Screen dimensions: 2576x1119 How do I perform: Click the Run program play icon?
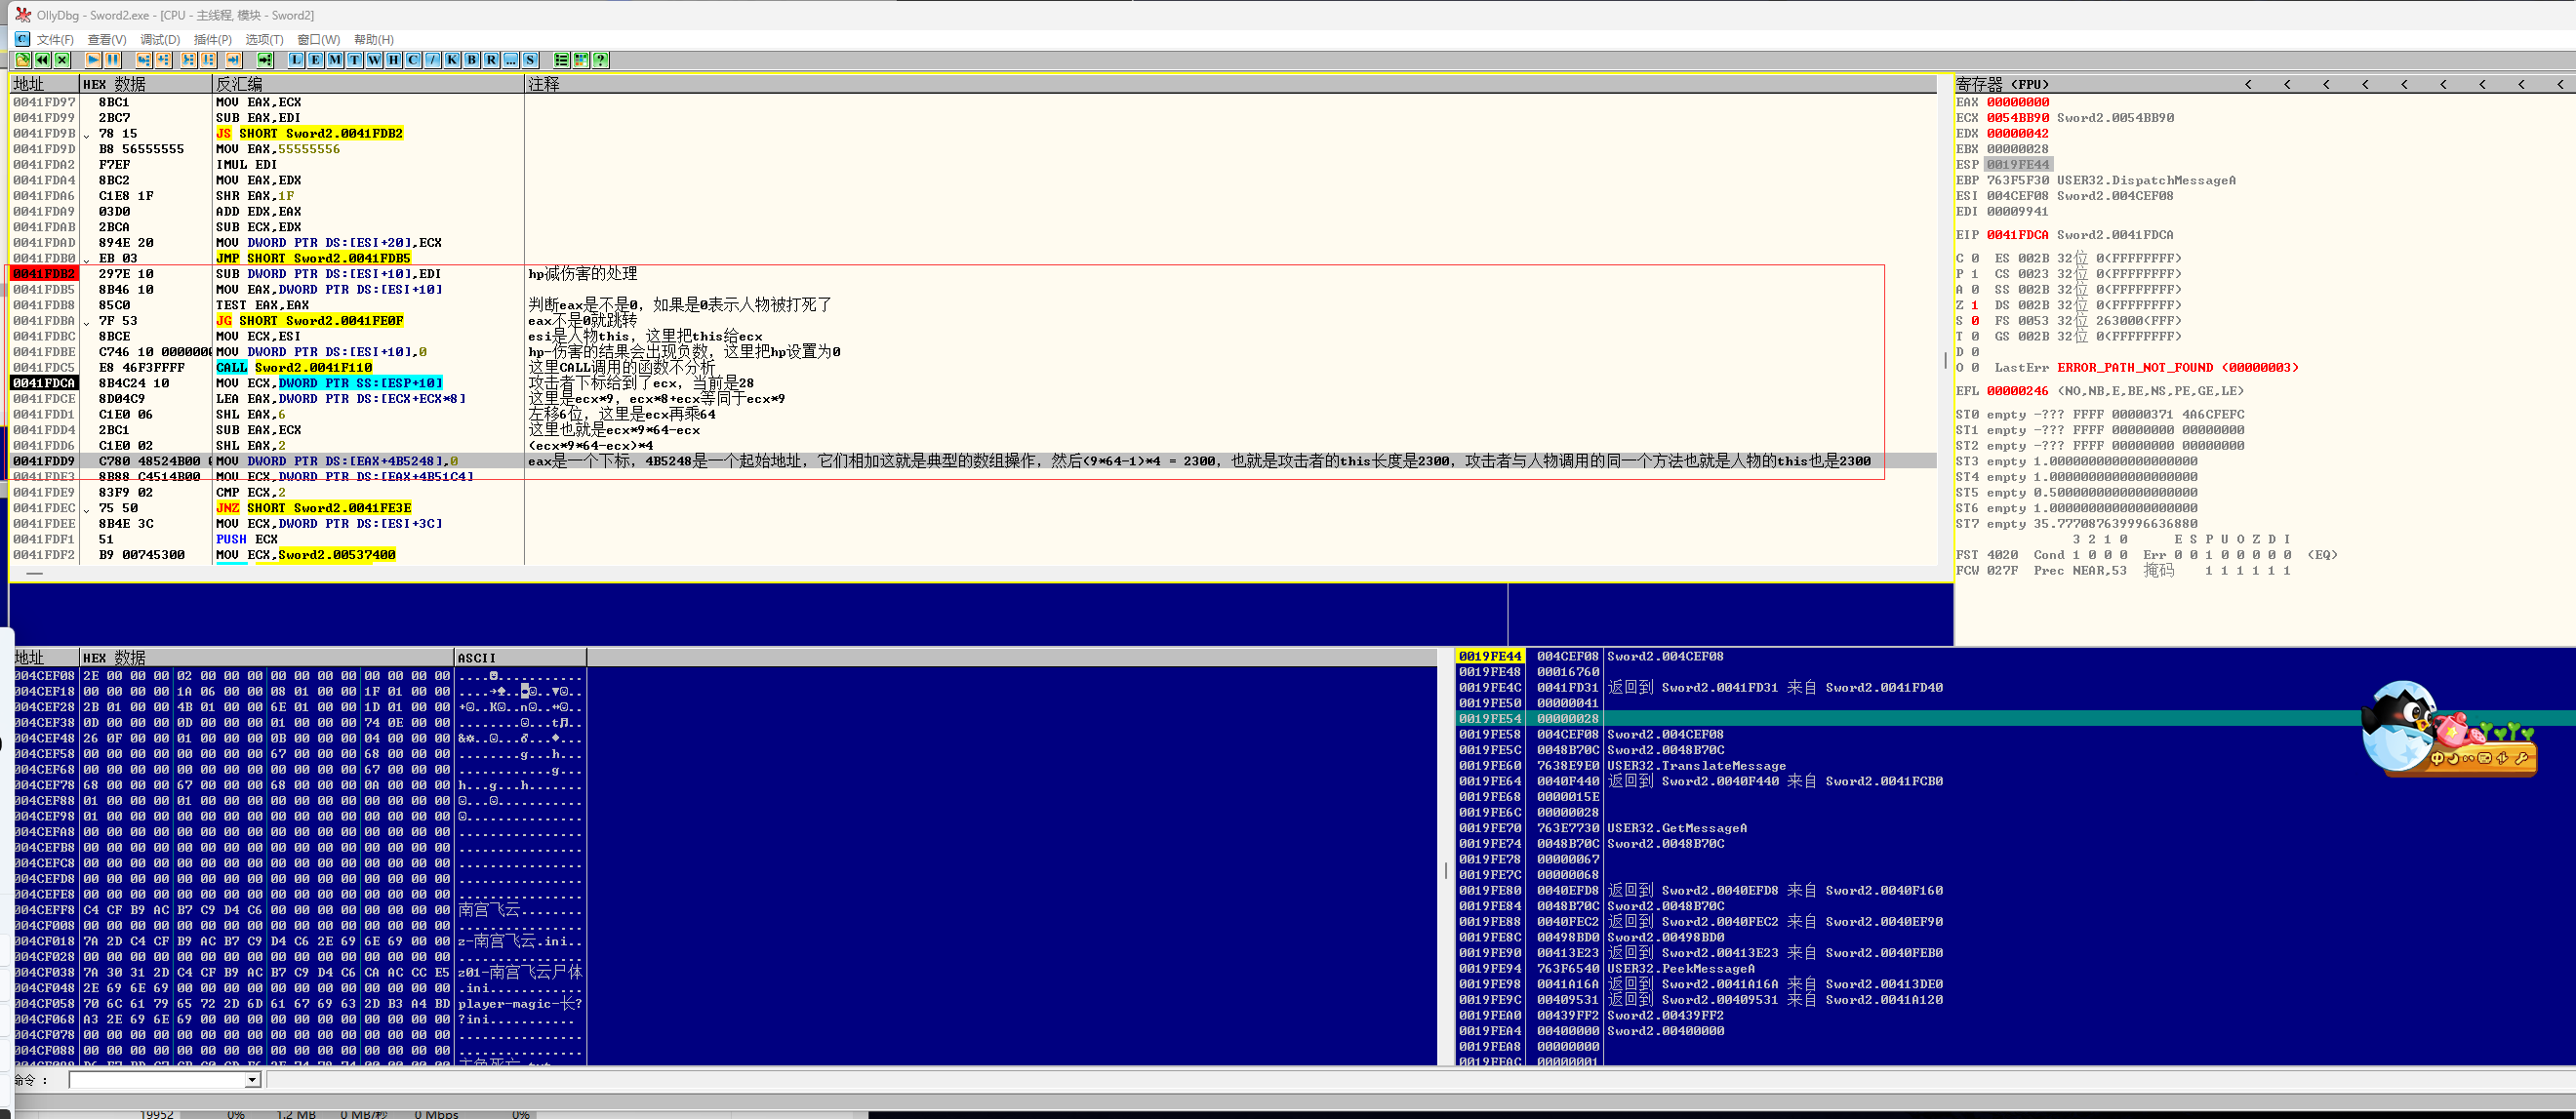click(x=93, y=60)
